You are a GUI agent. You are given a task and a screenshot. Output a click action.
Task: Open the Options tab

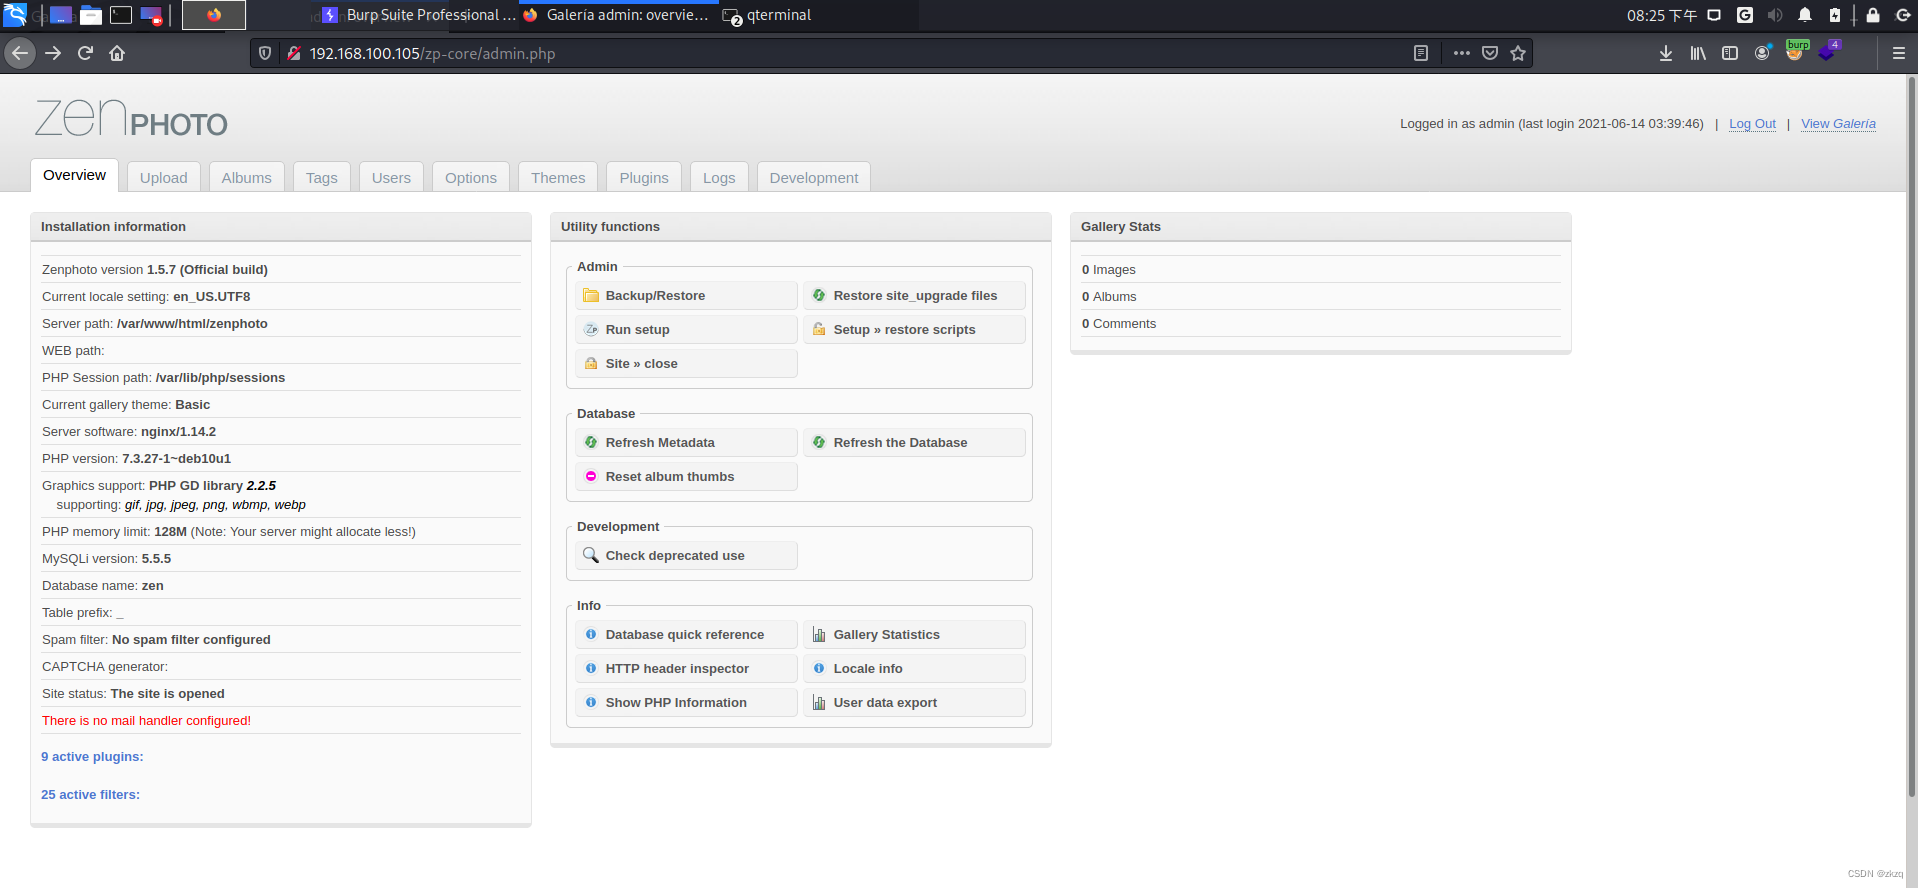click(471, 177)
